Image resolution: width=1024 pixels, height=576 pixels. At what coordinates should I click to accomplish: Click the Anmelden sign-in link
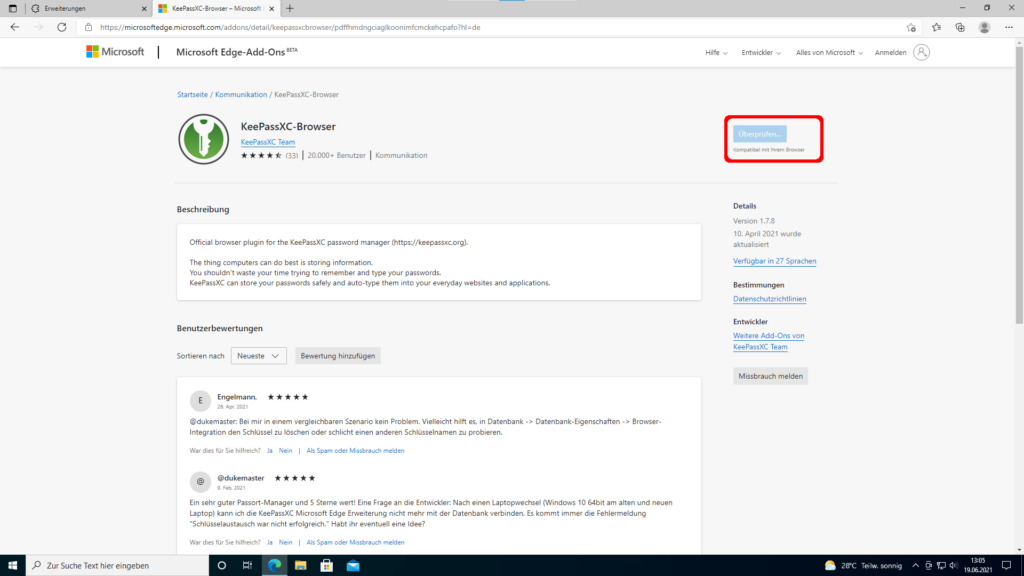click(x=890, y=52)
